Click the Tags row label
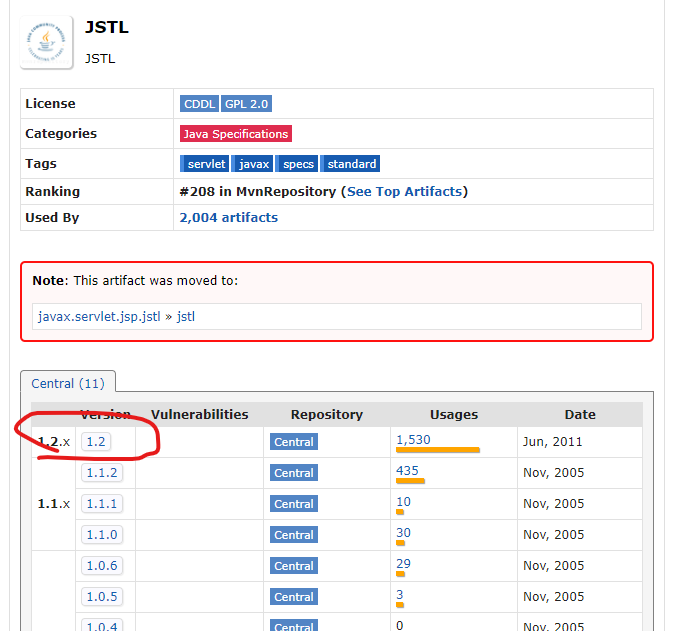Image resolution: width=674 pixels, height=631 pixels. 41,164
